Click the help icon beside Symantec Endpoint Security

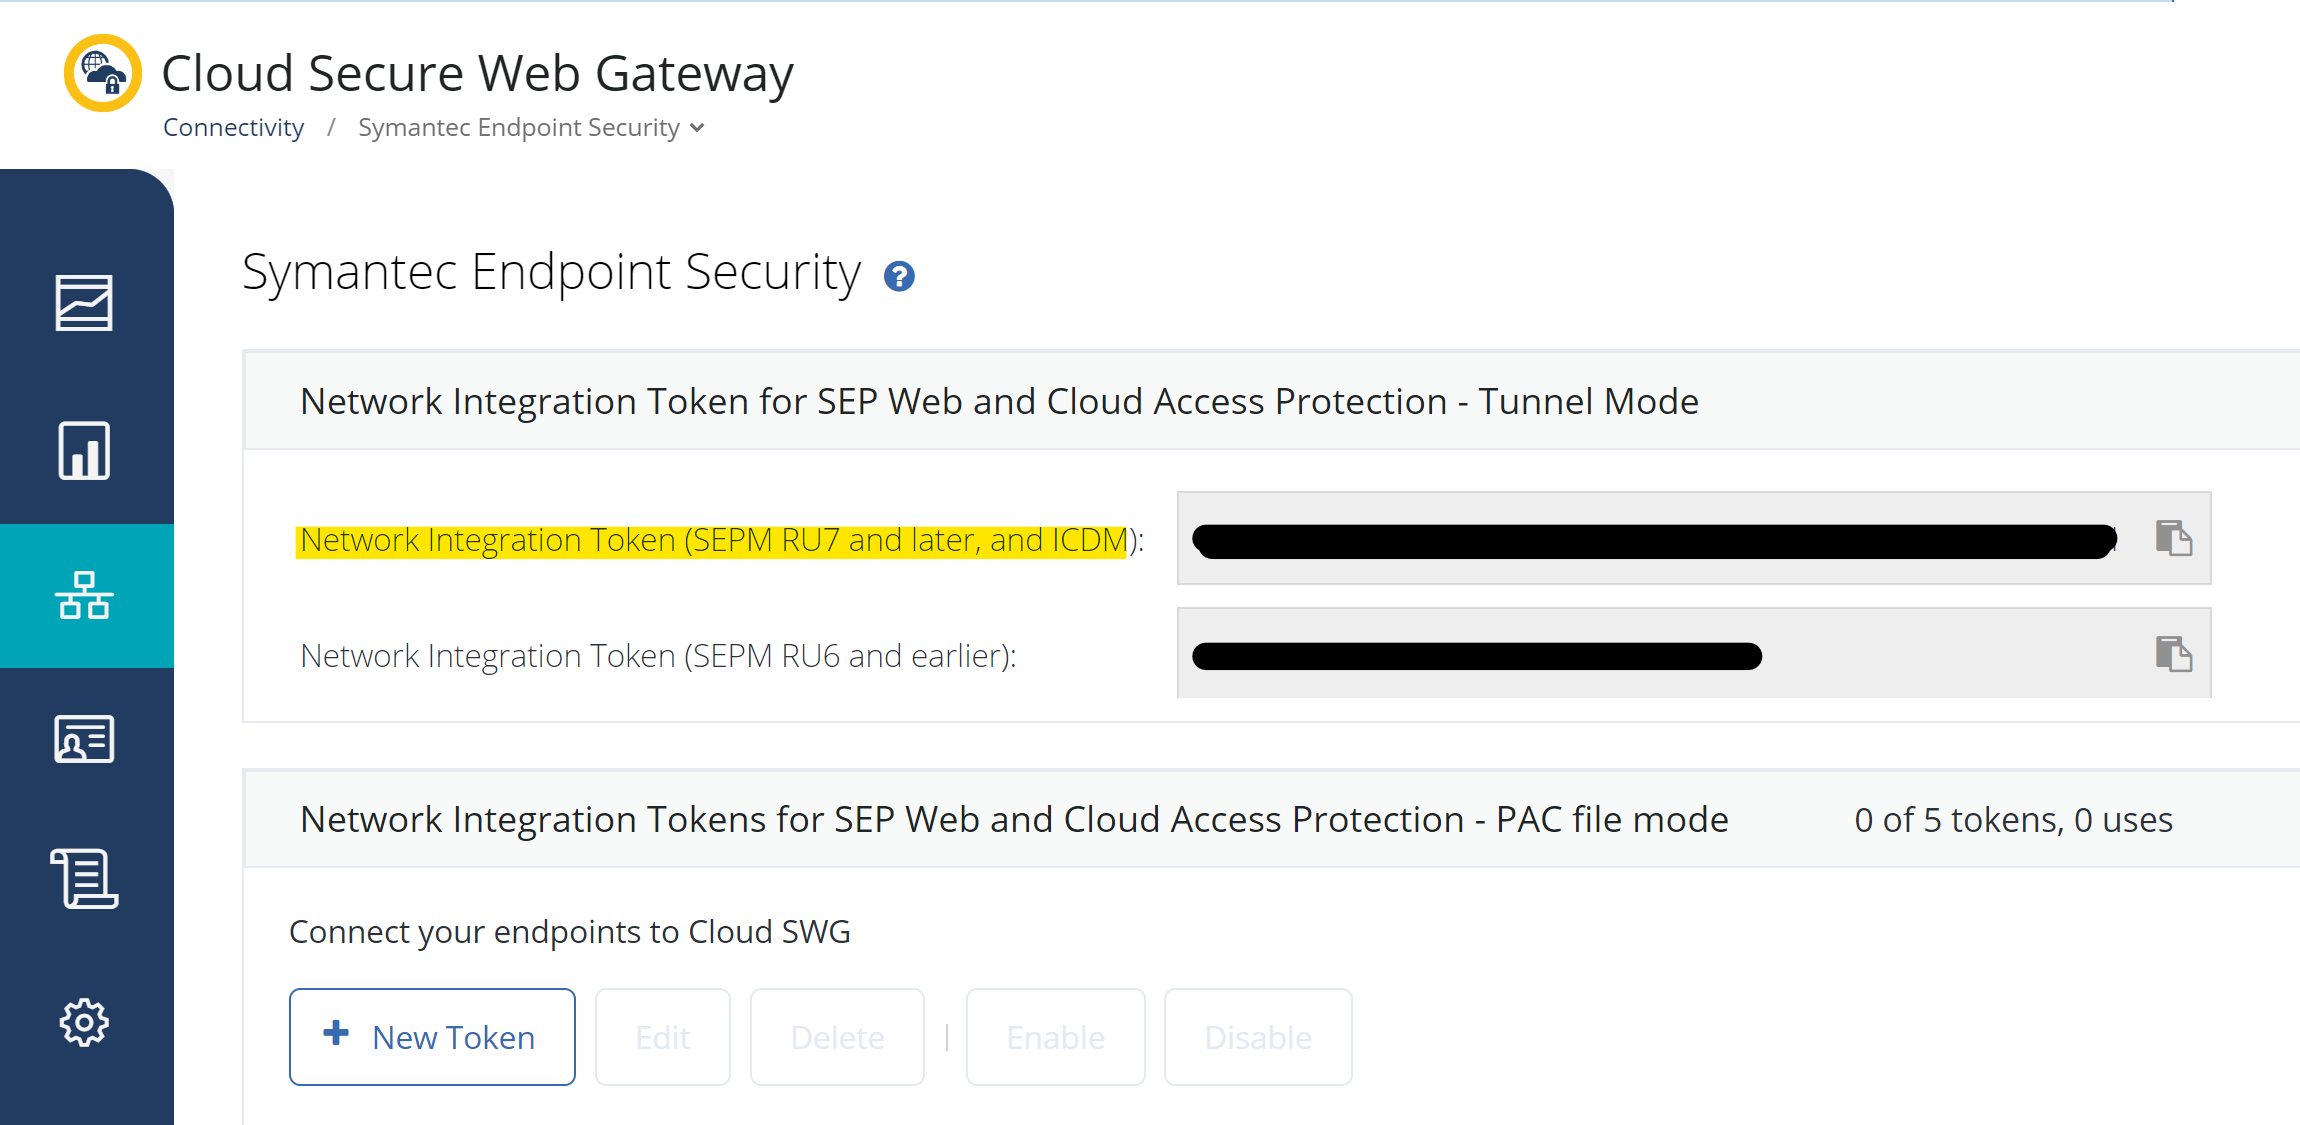pyautogui.click(x=899, y=276)
